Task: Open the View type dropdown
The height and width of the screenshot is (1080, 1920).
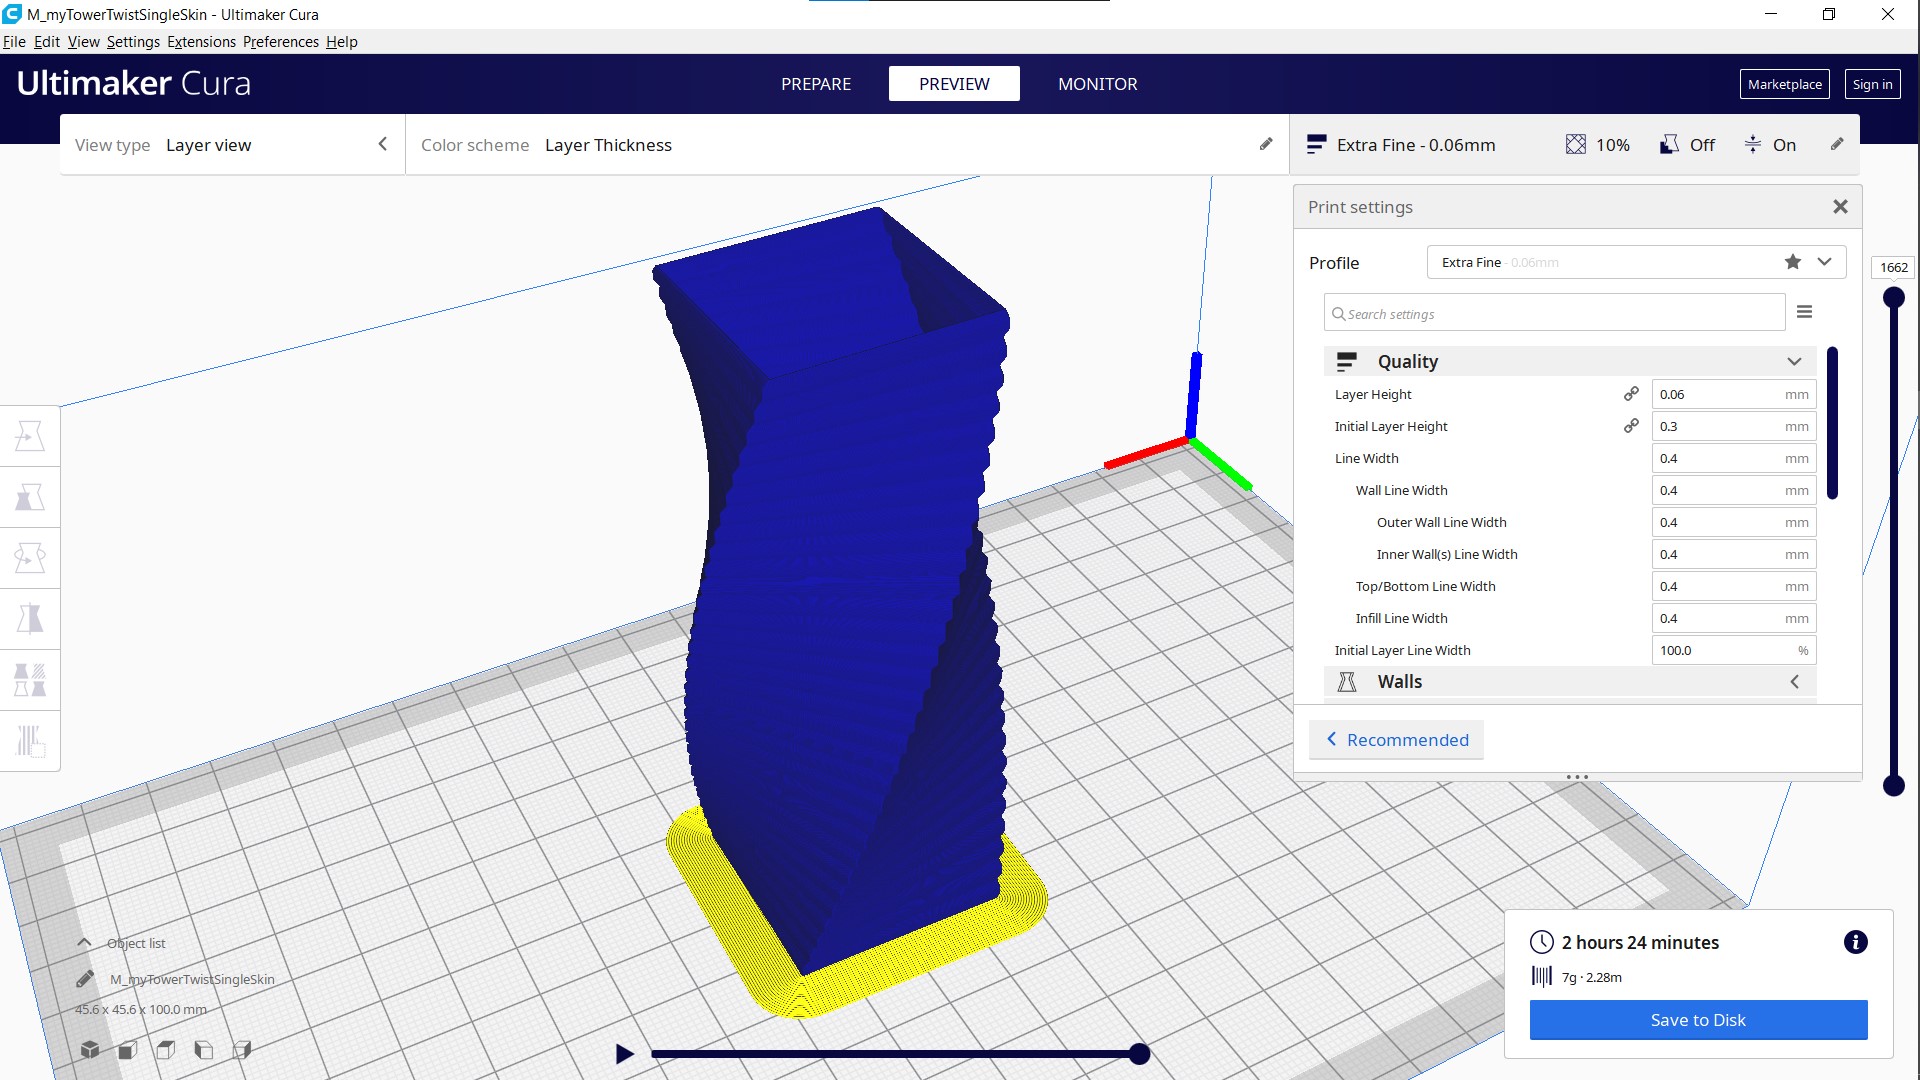Action: [x=233, y=145]
